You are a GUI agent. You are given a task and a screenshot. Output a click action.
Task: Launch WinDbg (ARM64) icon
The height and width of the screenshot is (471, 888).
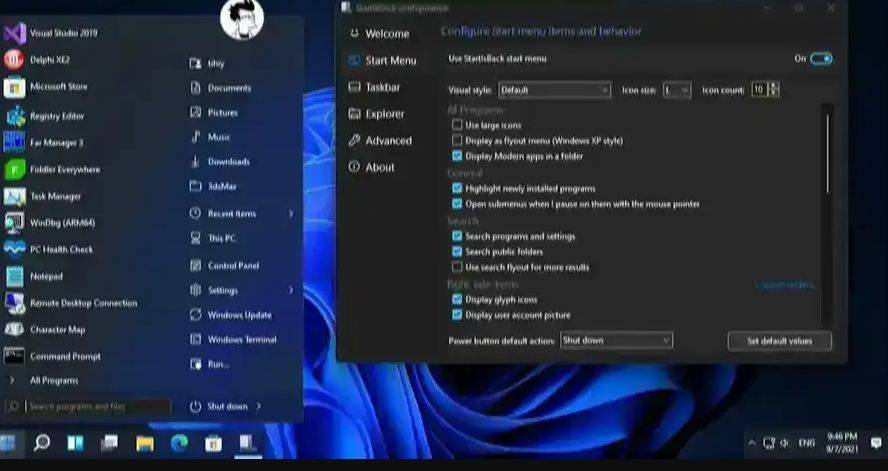tap(14, 223)
